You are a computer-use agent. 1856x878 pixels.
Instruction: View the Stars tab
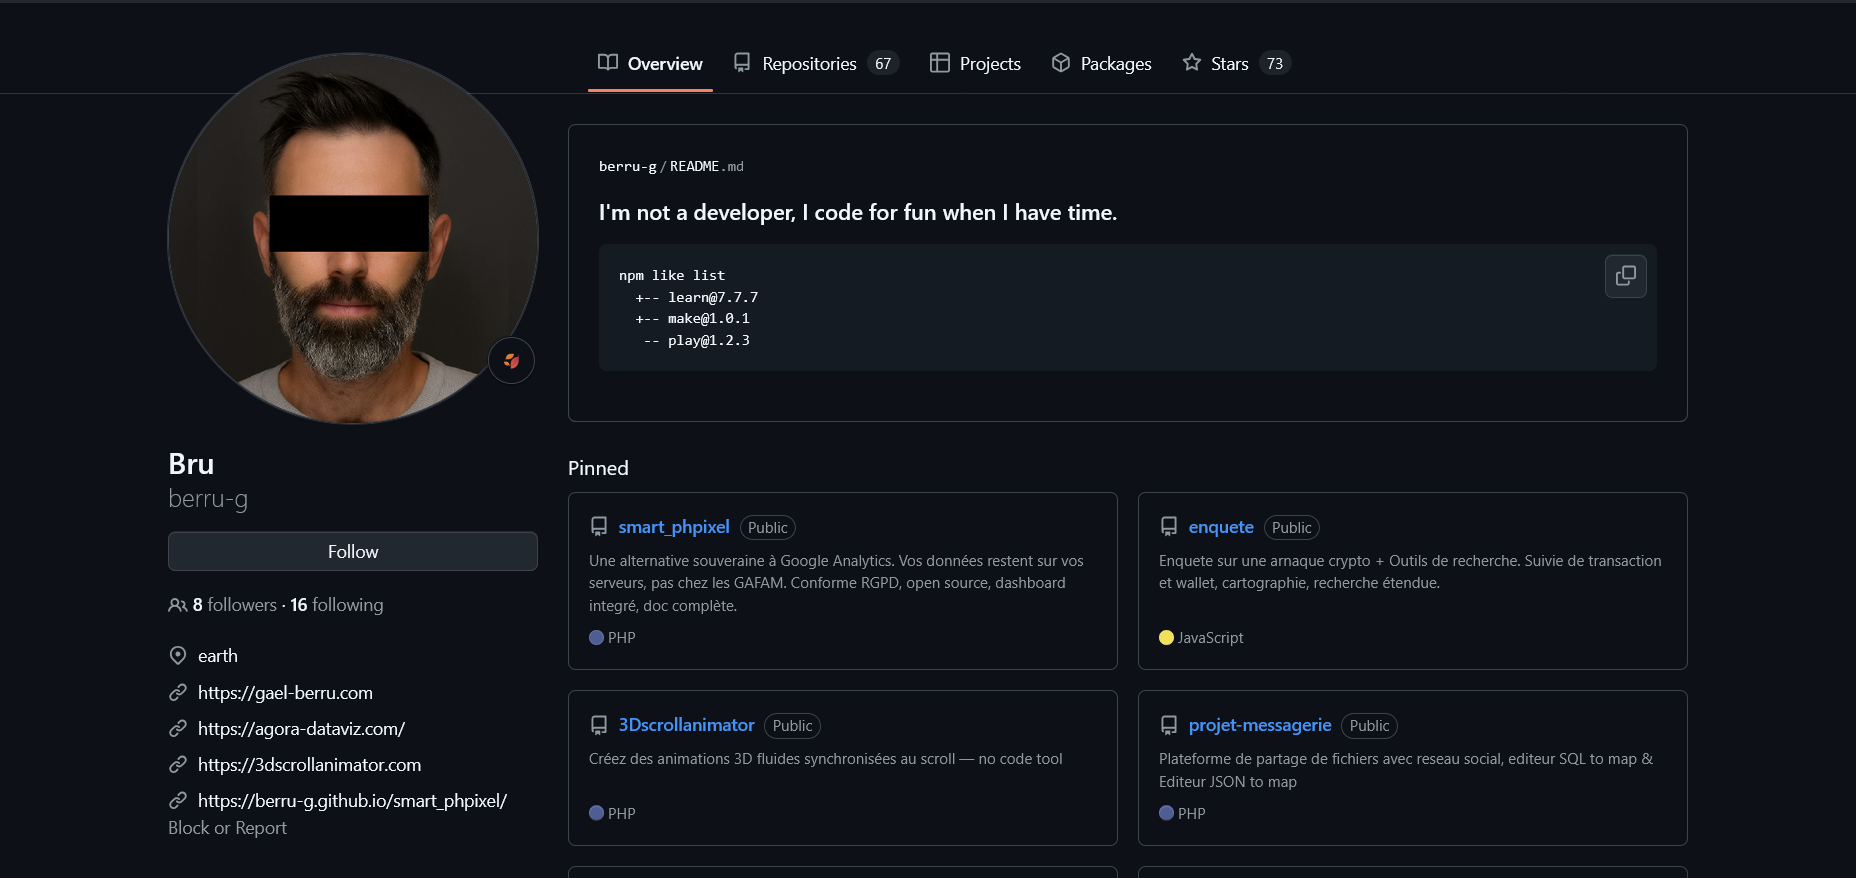click(1236, 63)
